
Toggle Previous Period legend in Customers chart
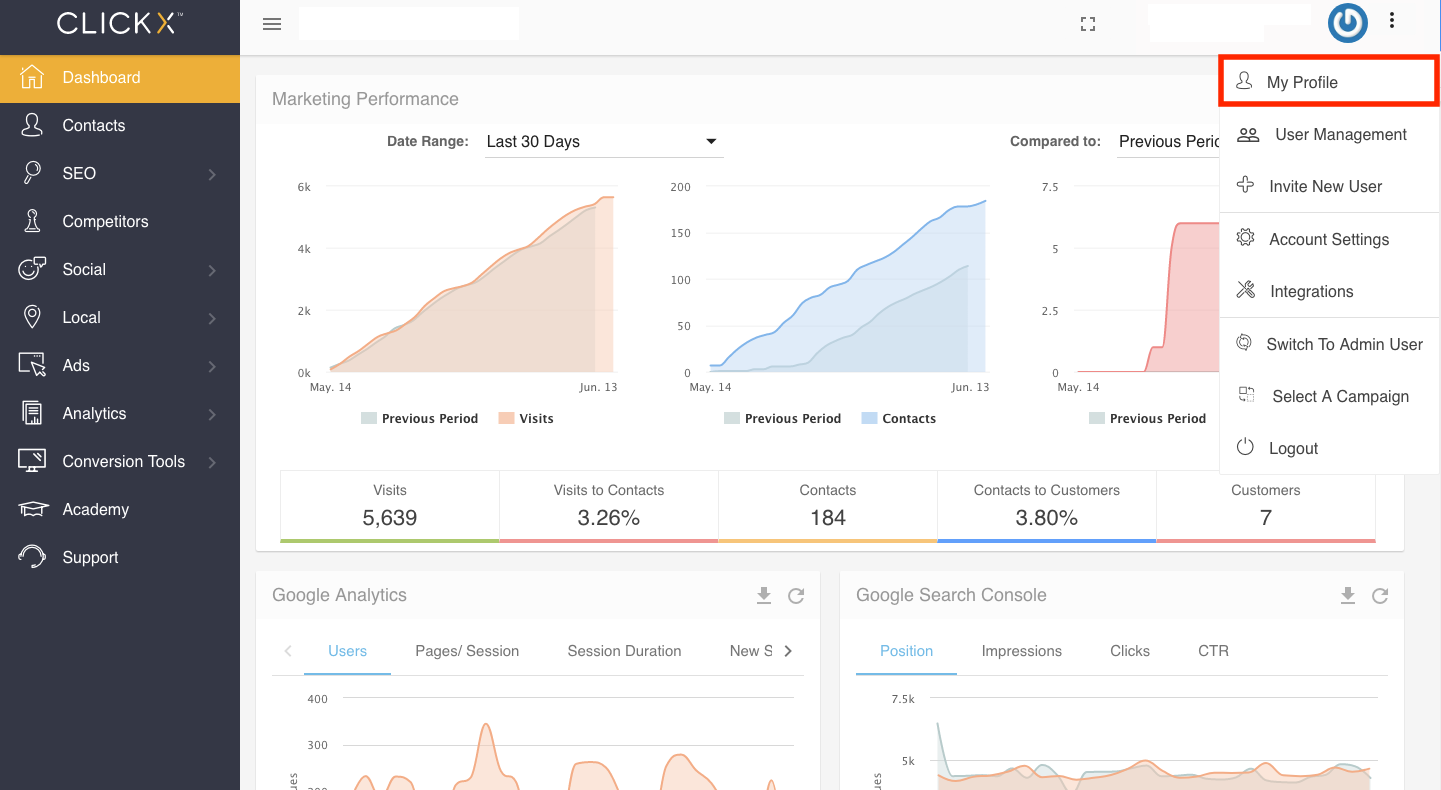tap(1148, 418)
